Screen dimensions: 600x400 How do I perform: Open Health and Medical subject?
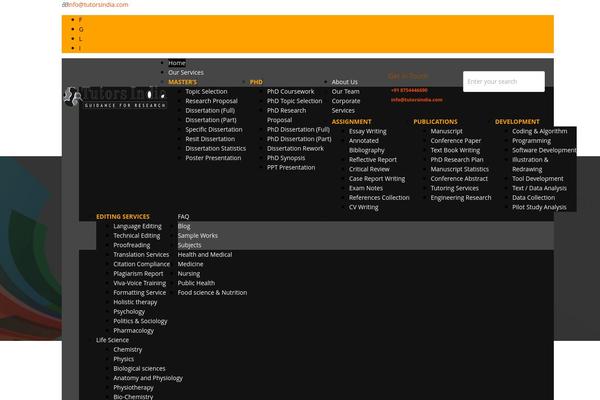click(x=205, y=255)
